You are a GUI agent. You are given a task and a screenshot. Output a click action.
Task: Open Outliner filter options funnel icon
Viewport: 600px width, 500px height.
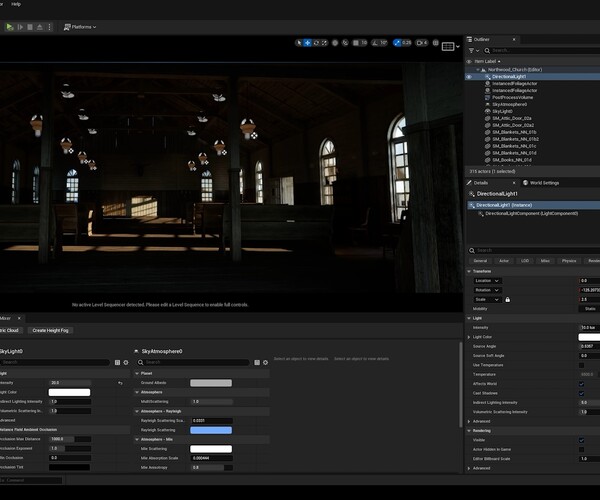pyautogui.click(x=474, y=50)
